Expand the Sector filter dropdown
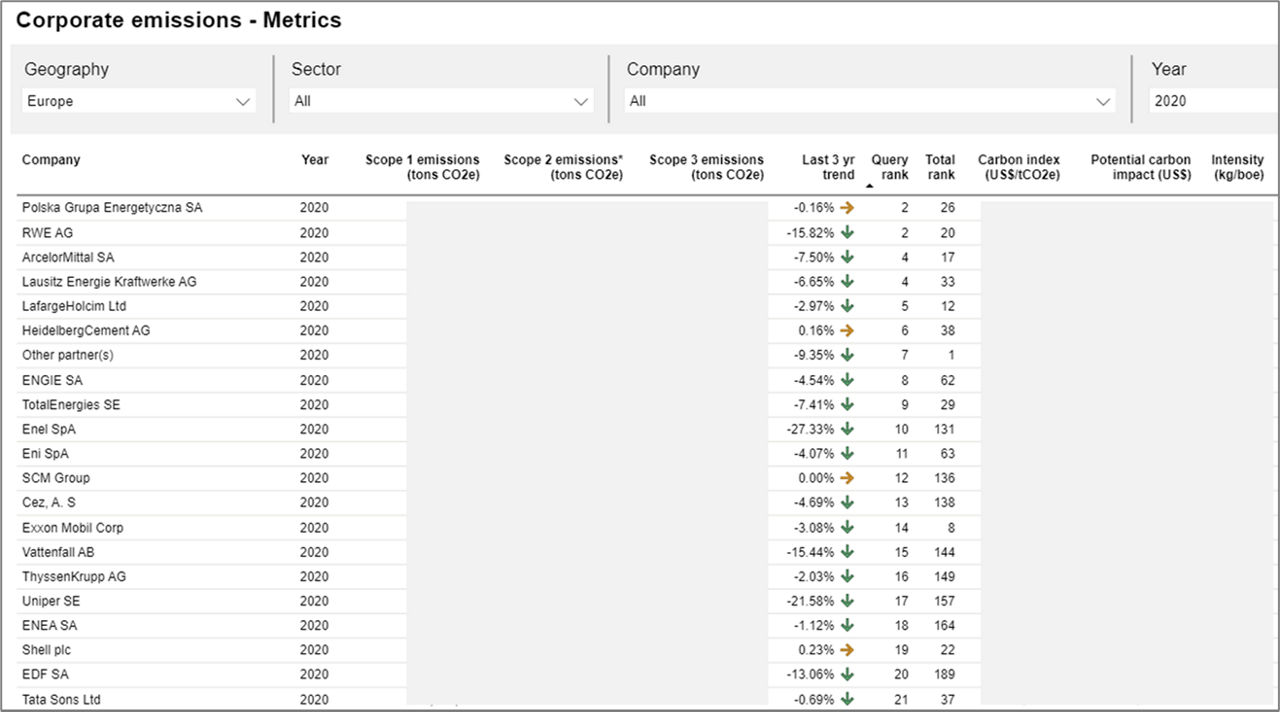This screenshot has height=712, width=1280. 441,101
